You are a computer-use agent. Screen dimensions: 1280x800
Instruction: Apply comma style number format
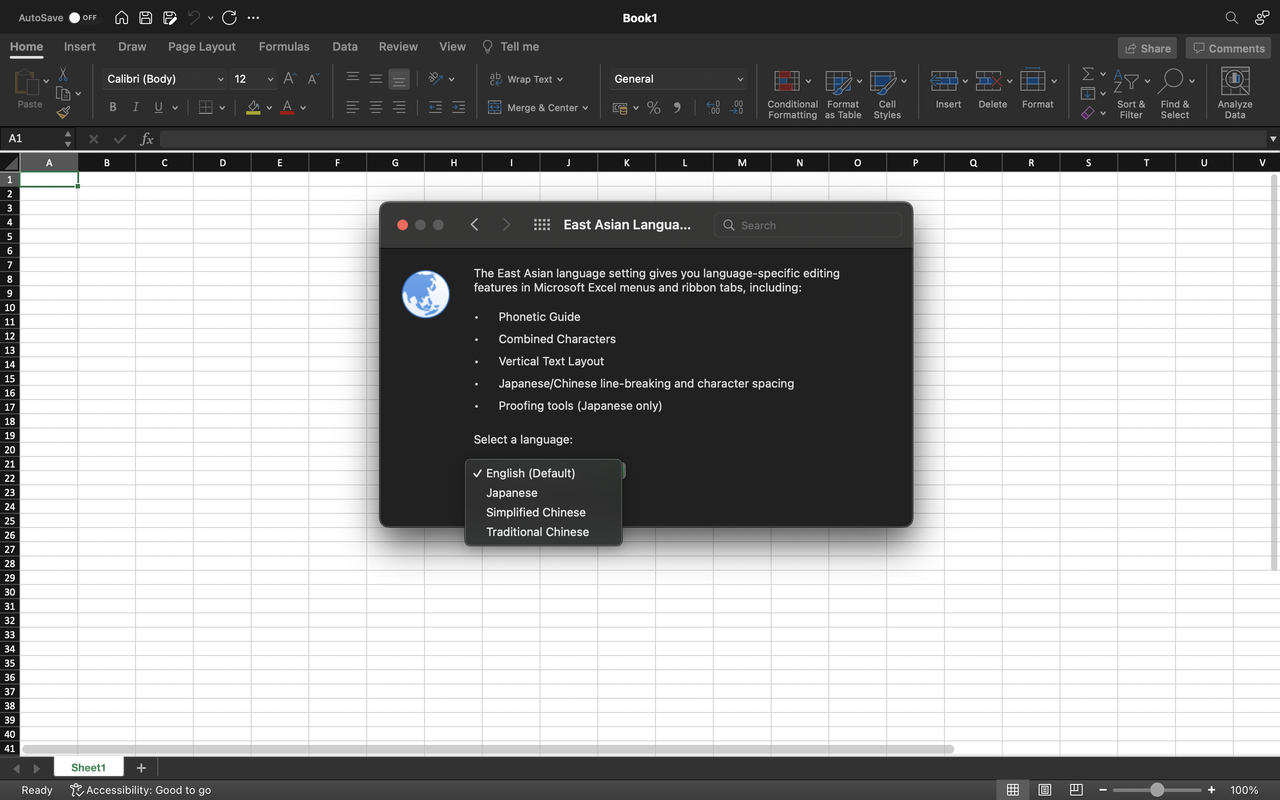click(677, 107)
